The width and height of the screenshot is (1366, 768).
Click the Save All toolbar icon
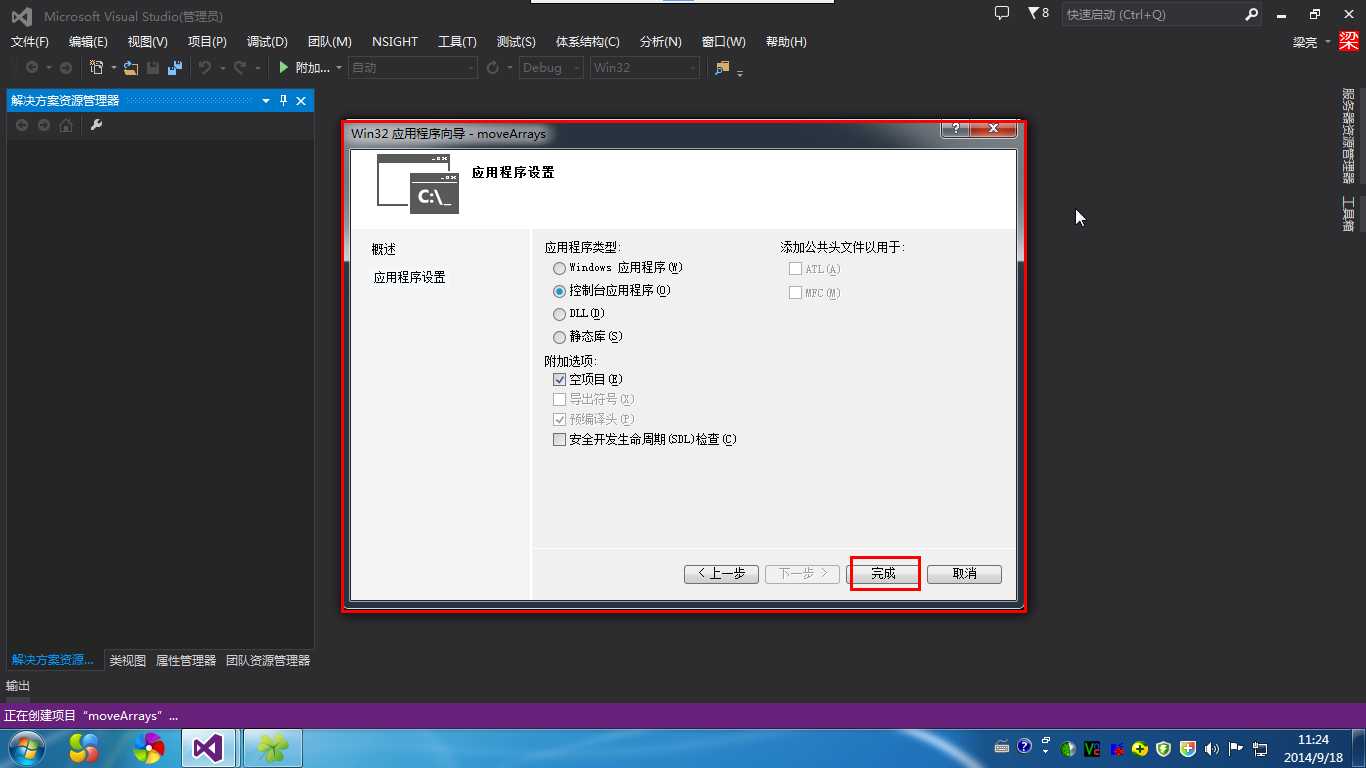point(175,68)
